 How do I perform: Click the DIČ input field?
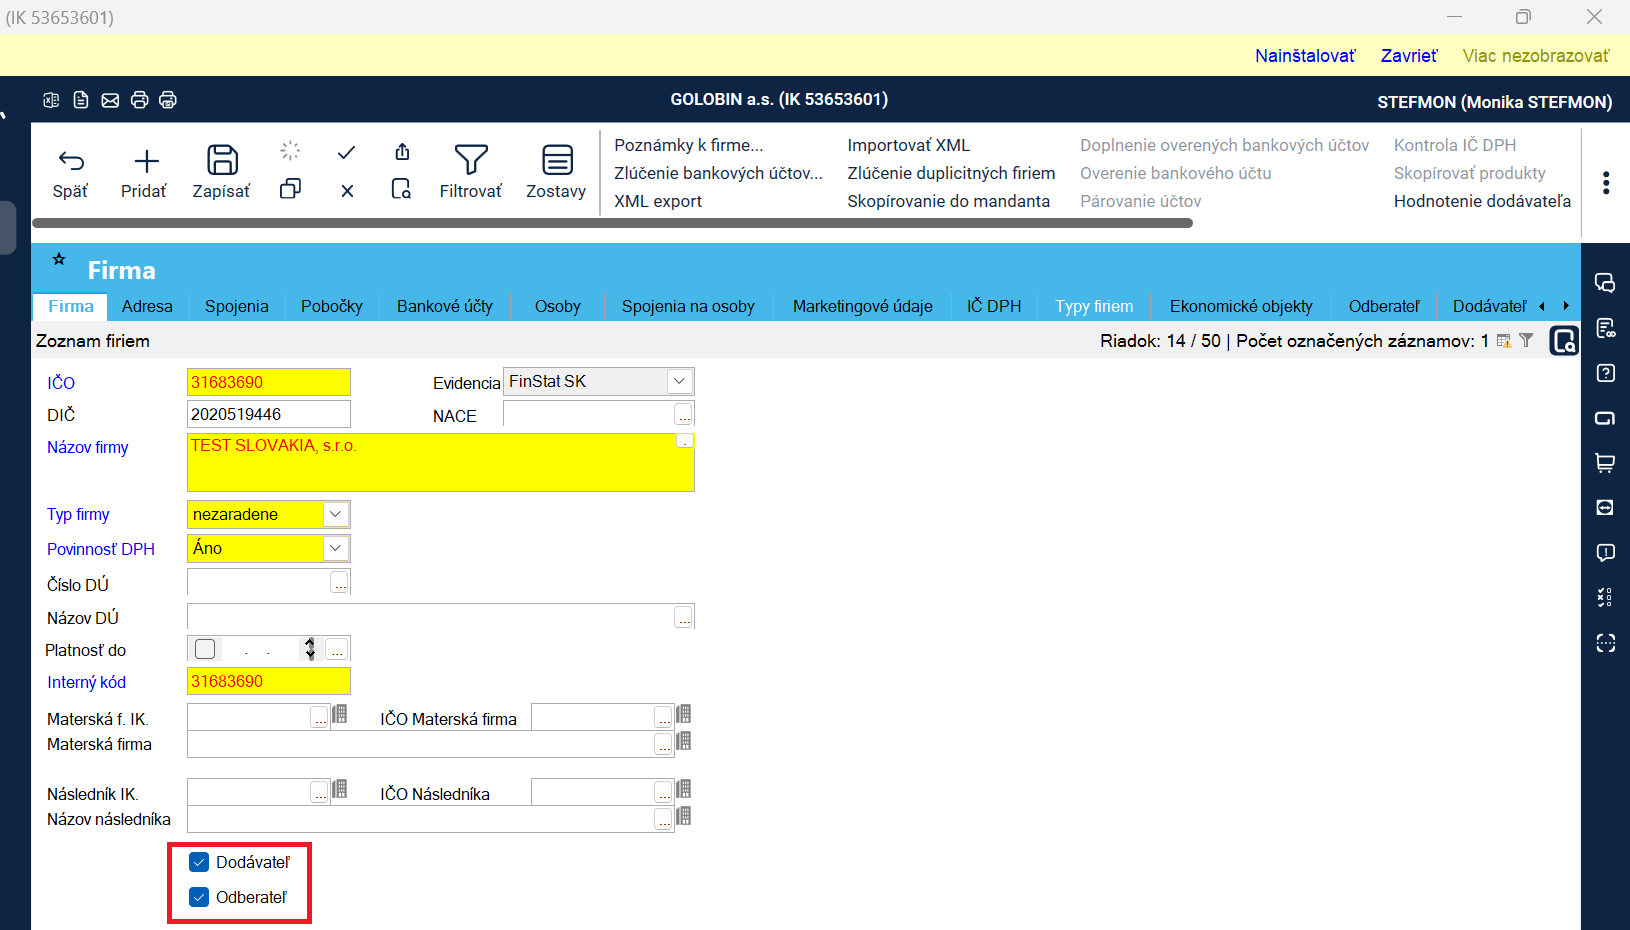(x=268, y=414)
